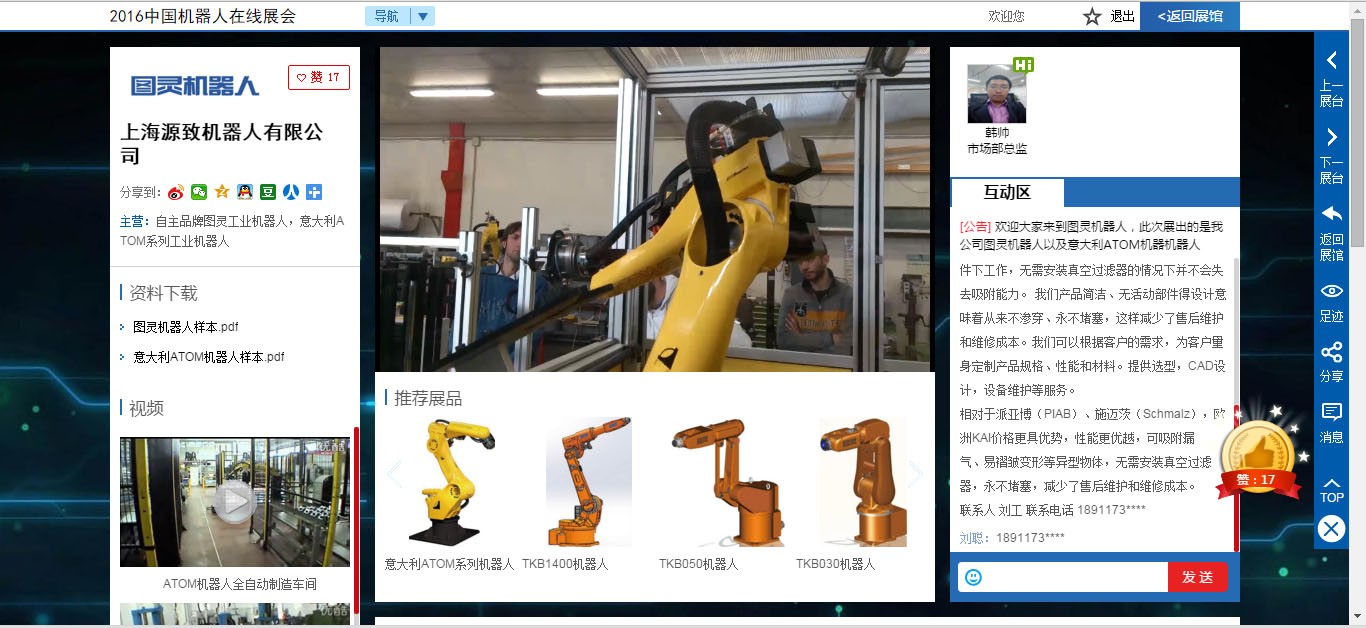Like the booth with 赞 17 button
The width and height of the screenshot is (1366, 628).
click(319, 77)
